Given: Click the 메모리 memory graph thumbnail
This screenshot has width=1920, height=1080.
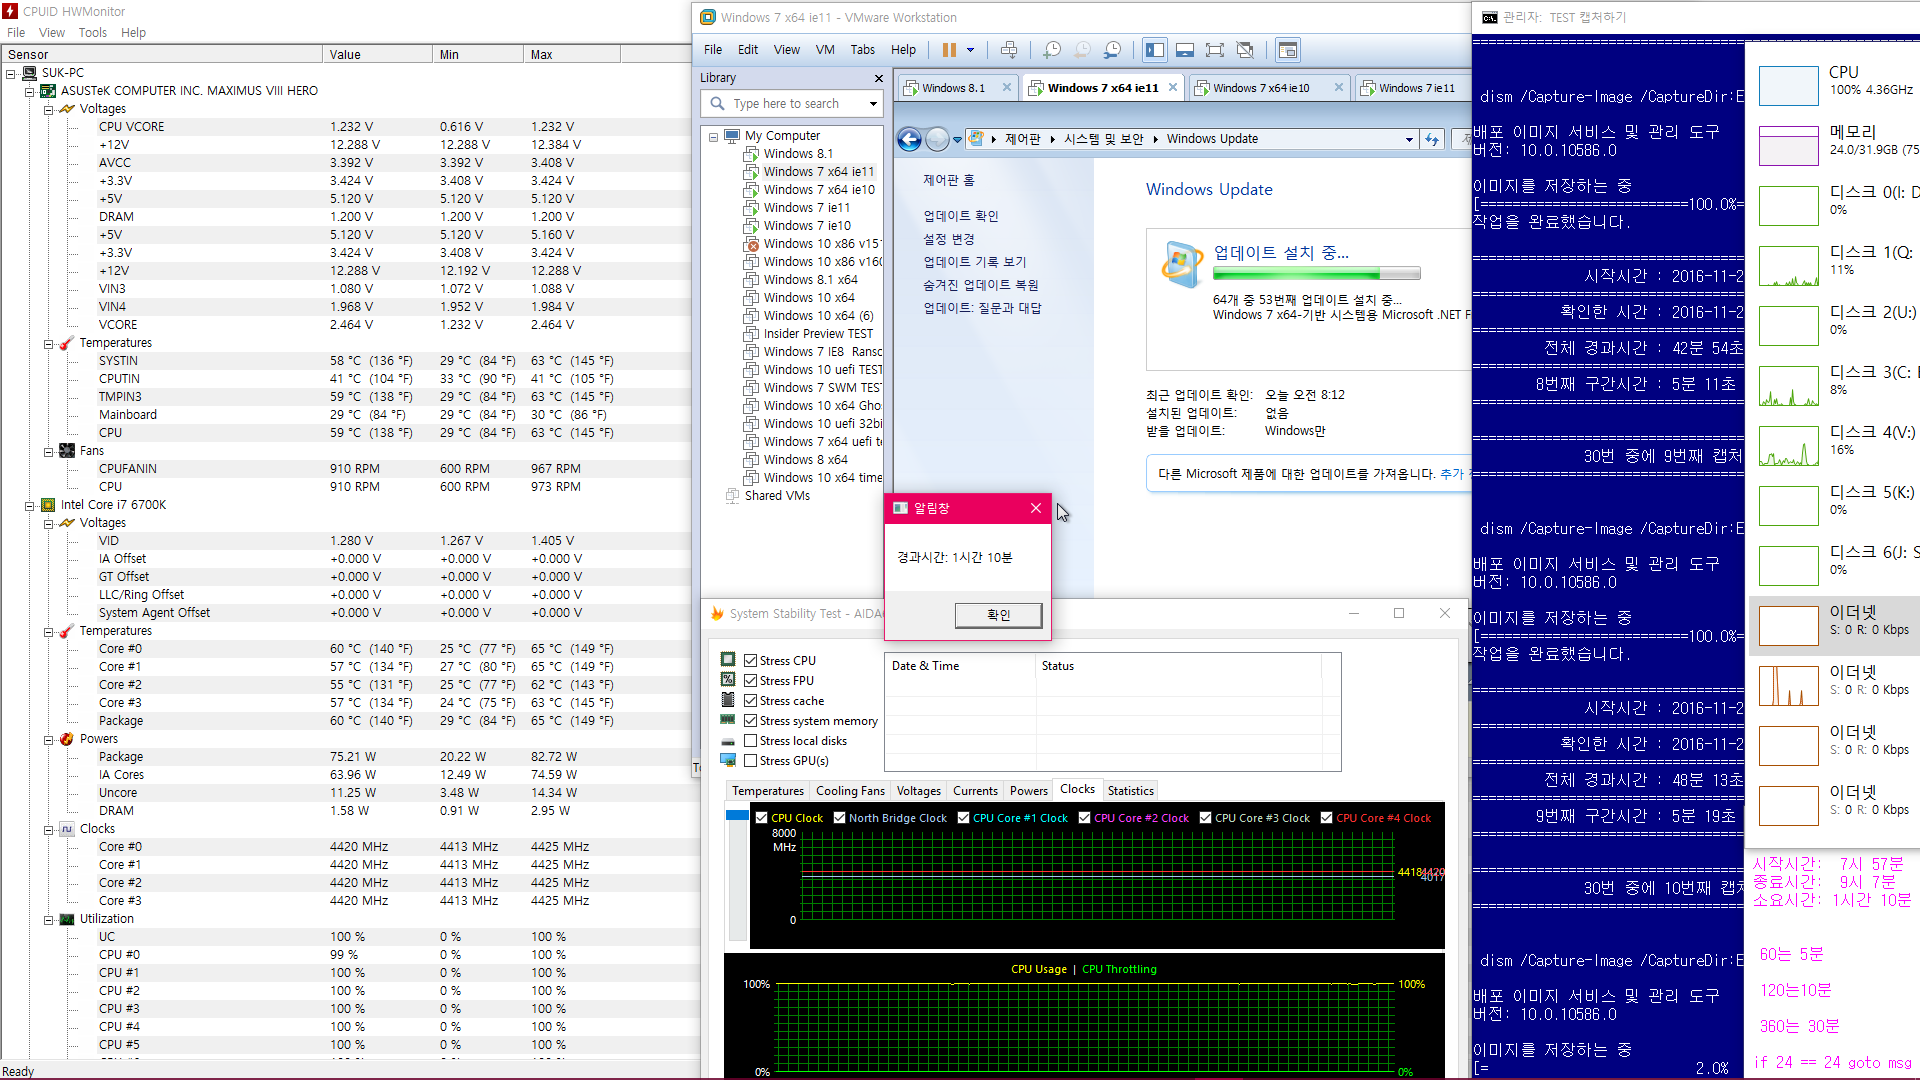Looking at the screenshot, I should coord(1789,146).
